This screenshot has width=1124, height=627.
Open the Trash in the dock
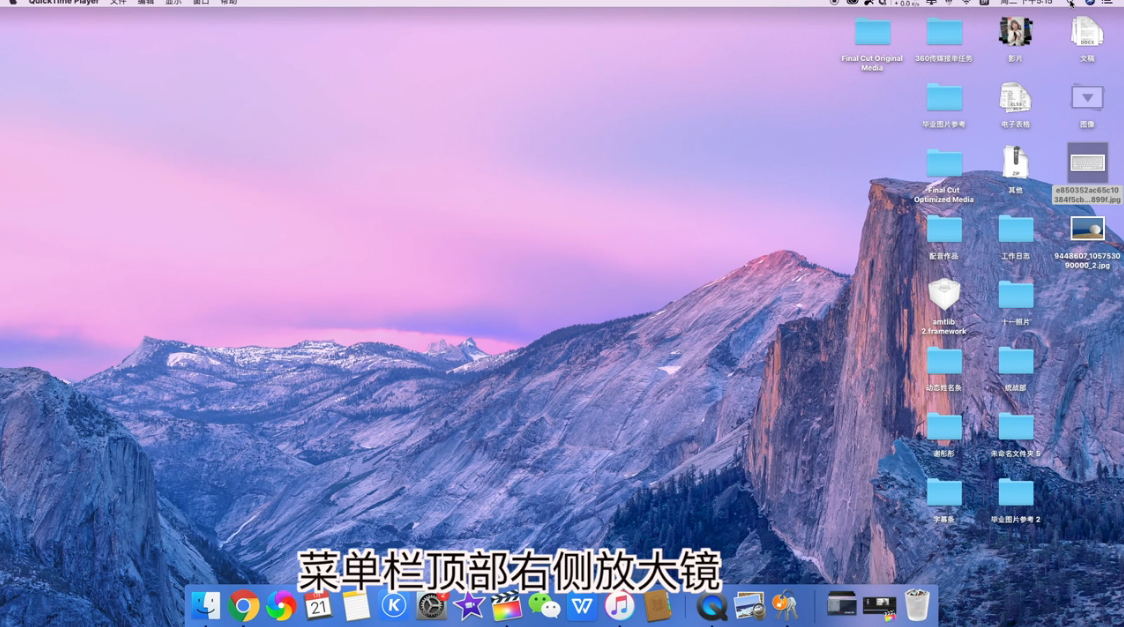click(x=917, y=606)
